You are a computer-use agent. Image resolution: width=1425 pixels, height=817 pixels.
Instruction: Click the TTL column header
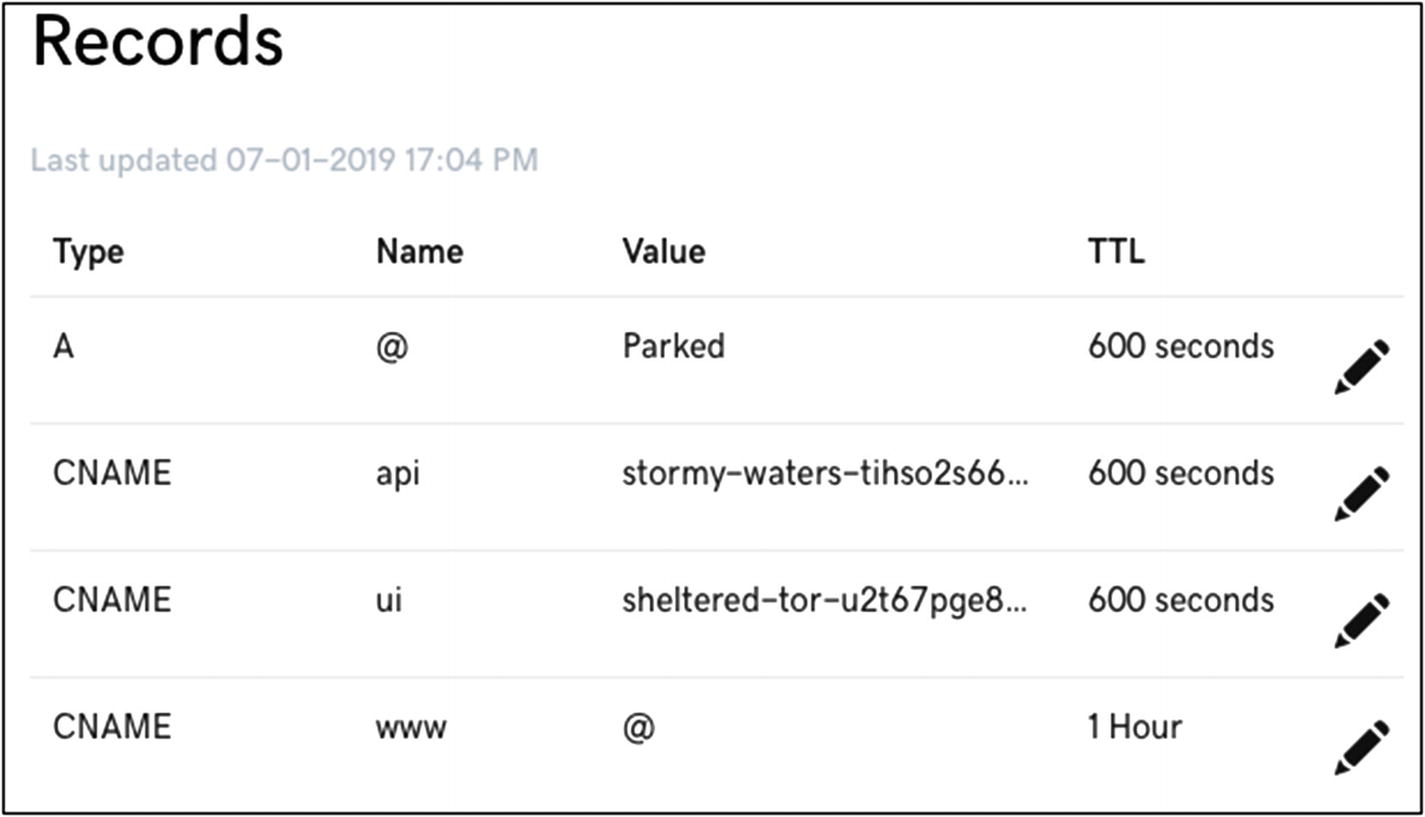tap(1116, 252)
